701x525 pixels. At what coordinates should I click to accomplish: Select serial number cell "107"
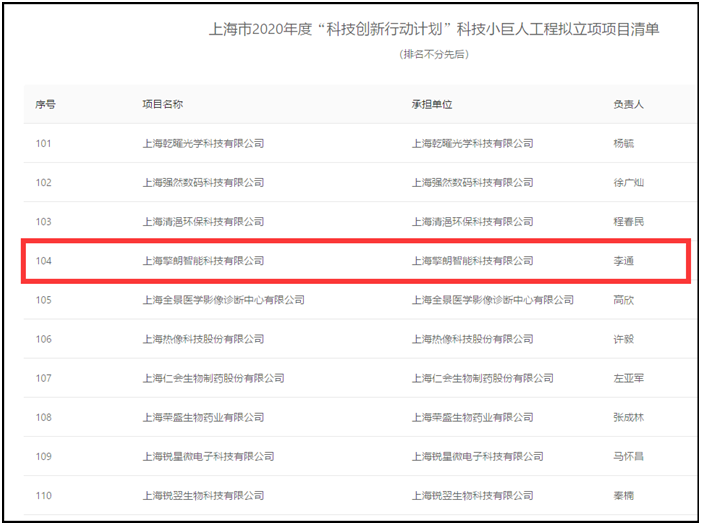(43, 378)
